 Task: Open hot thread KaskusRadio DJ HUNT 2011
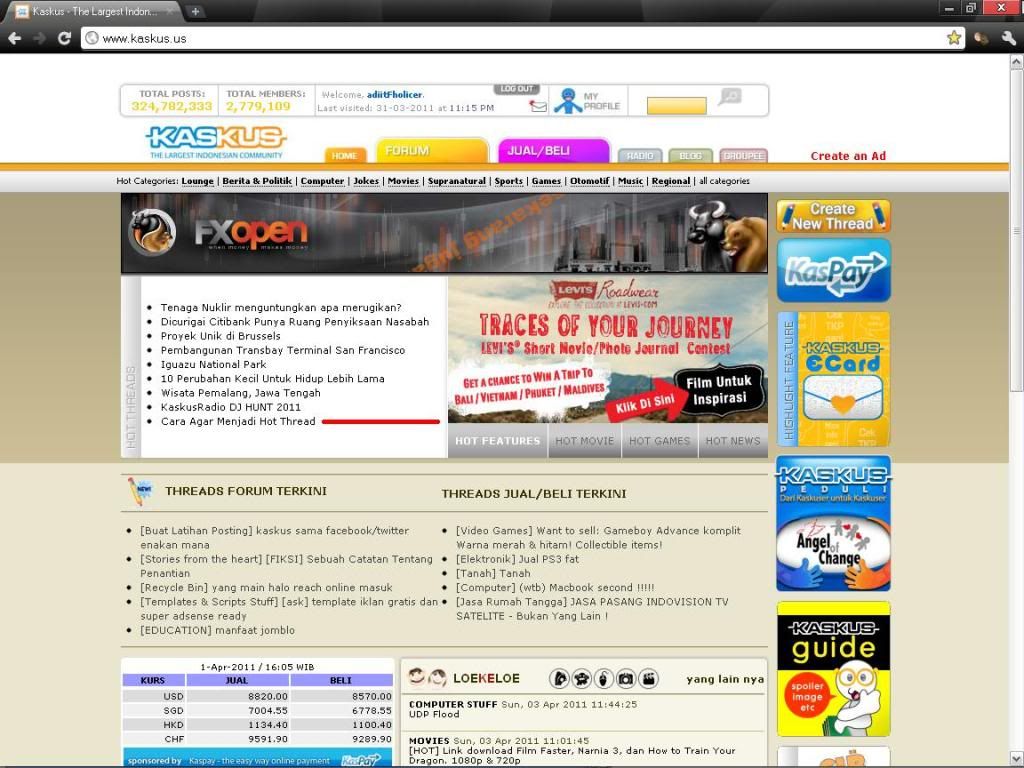[x=231, y=407]
